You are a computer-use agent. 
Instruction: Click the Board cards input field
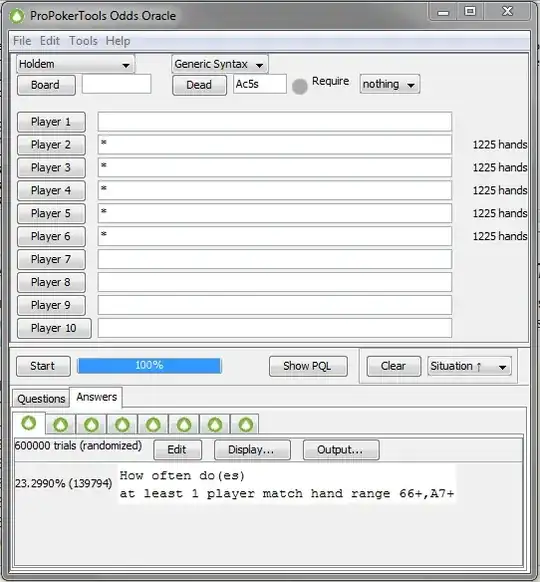pyautogui.click(x=117, y=84)
